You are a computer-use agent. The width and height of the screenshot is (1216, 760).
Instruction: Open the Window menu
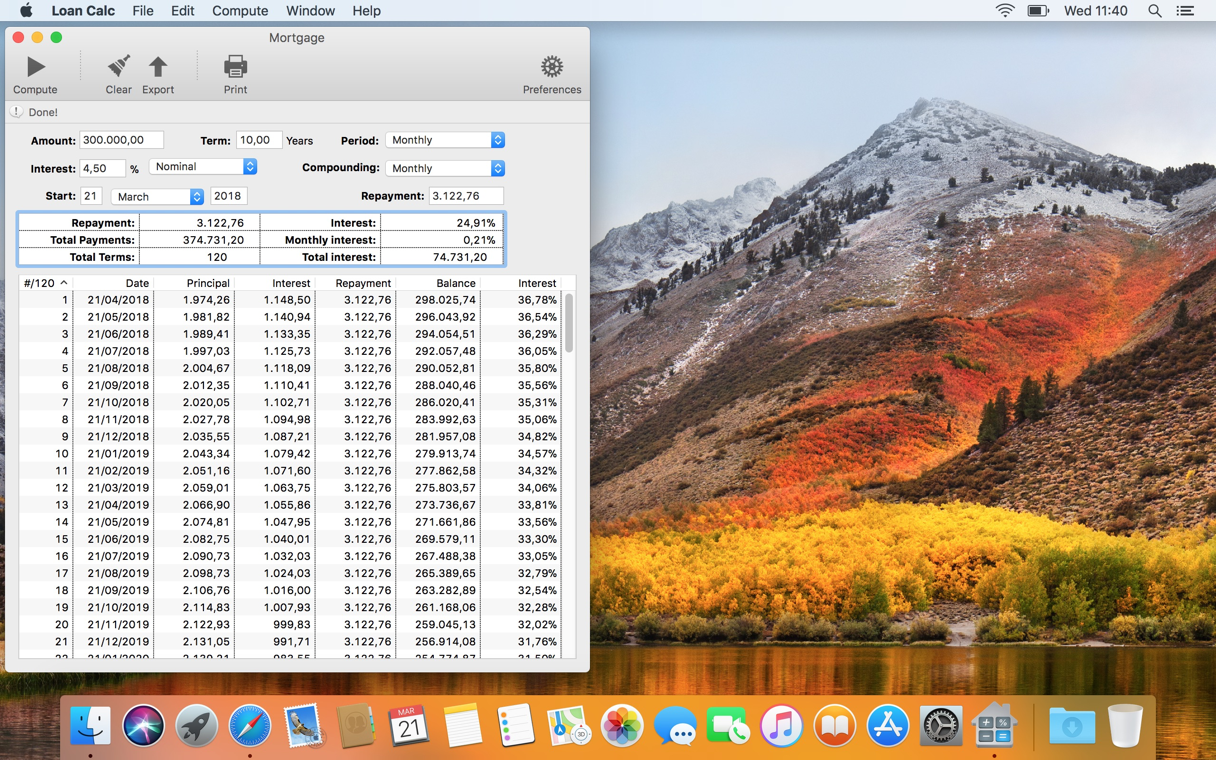(310, 11)
